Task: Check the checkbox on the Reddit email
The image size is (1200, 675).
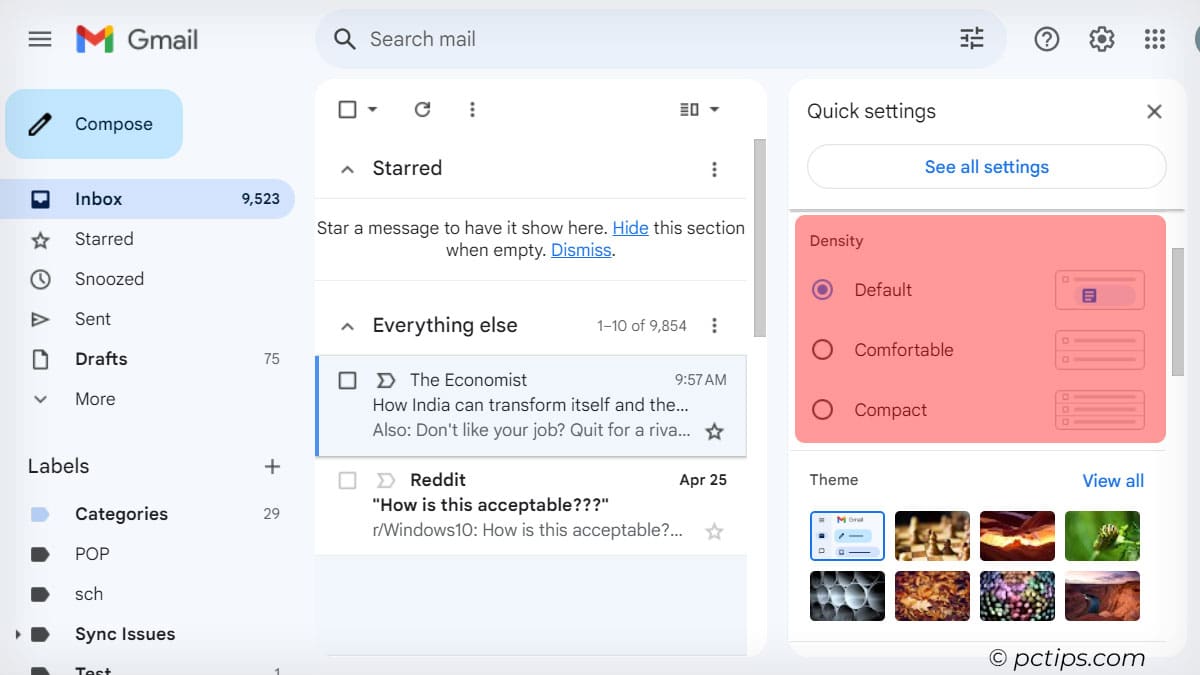Action: click(x=347, y=480)
